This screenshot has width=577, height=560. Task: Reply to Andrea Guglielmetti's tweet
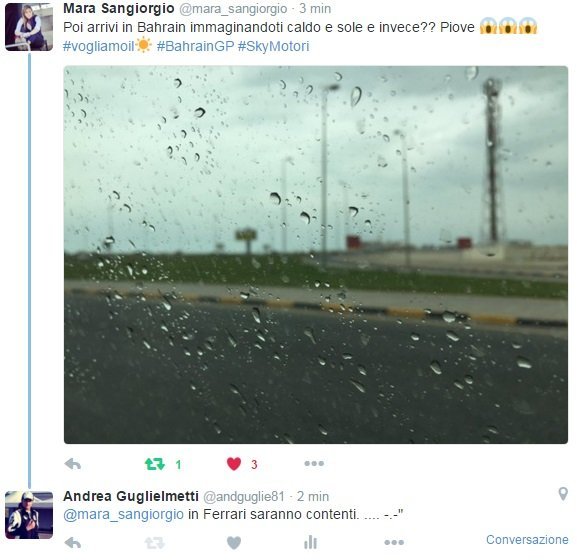pyautogui.click(x=72, y=543)
